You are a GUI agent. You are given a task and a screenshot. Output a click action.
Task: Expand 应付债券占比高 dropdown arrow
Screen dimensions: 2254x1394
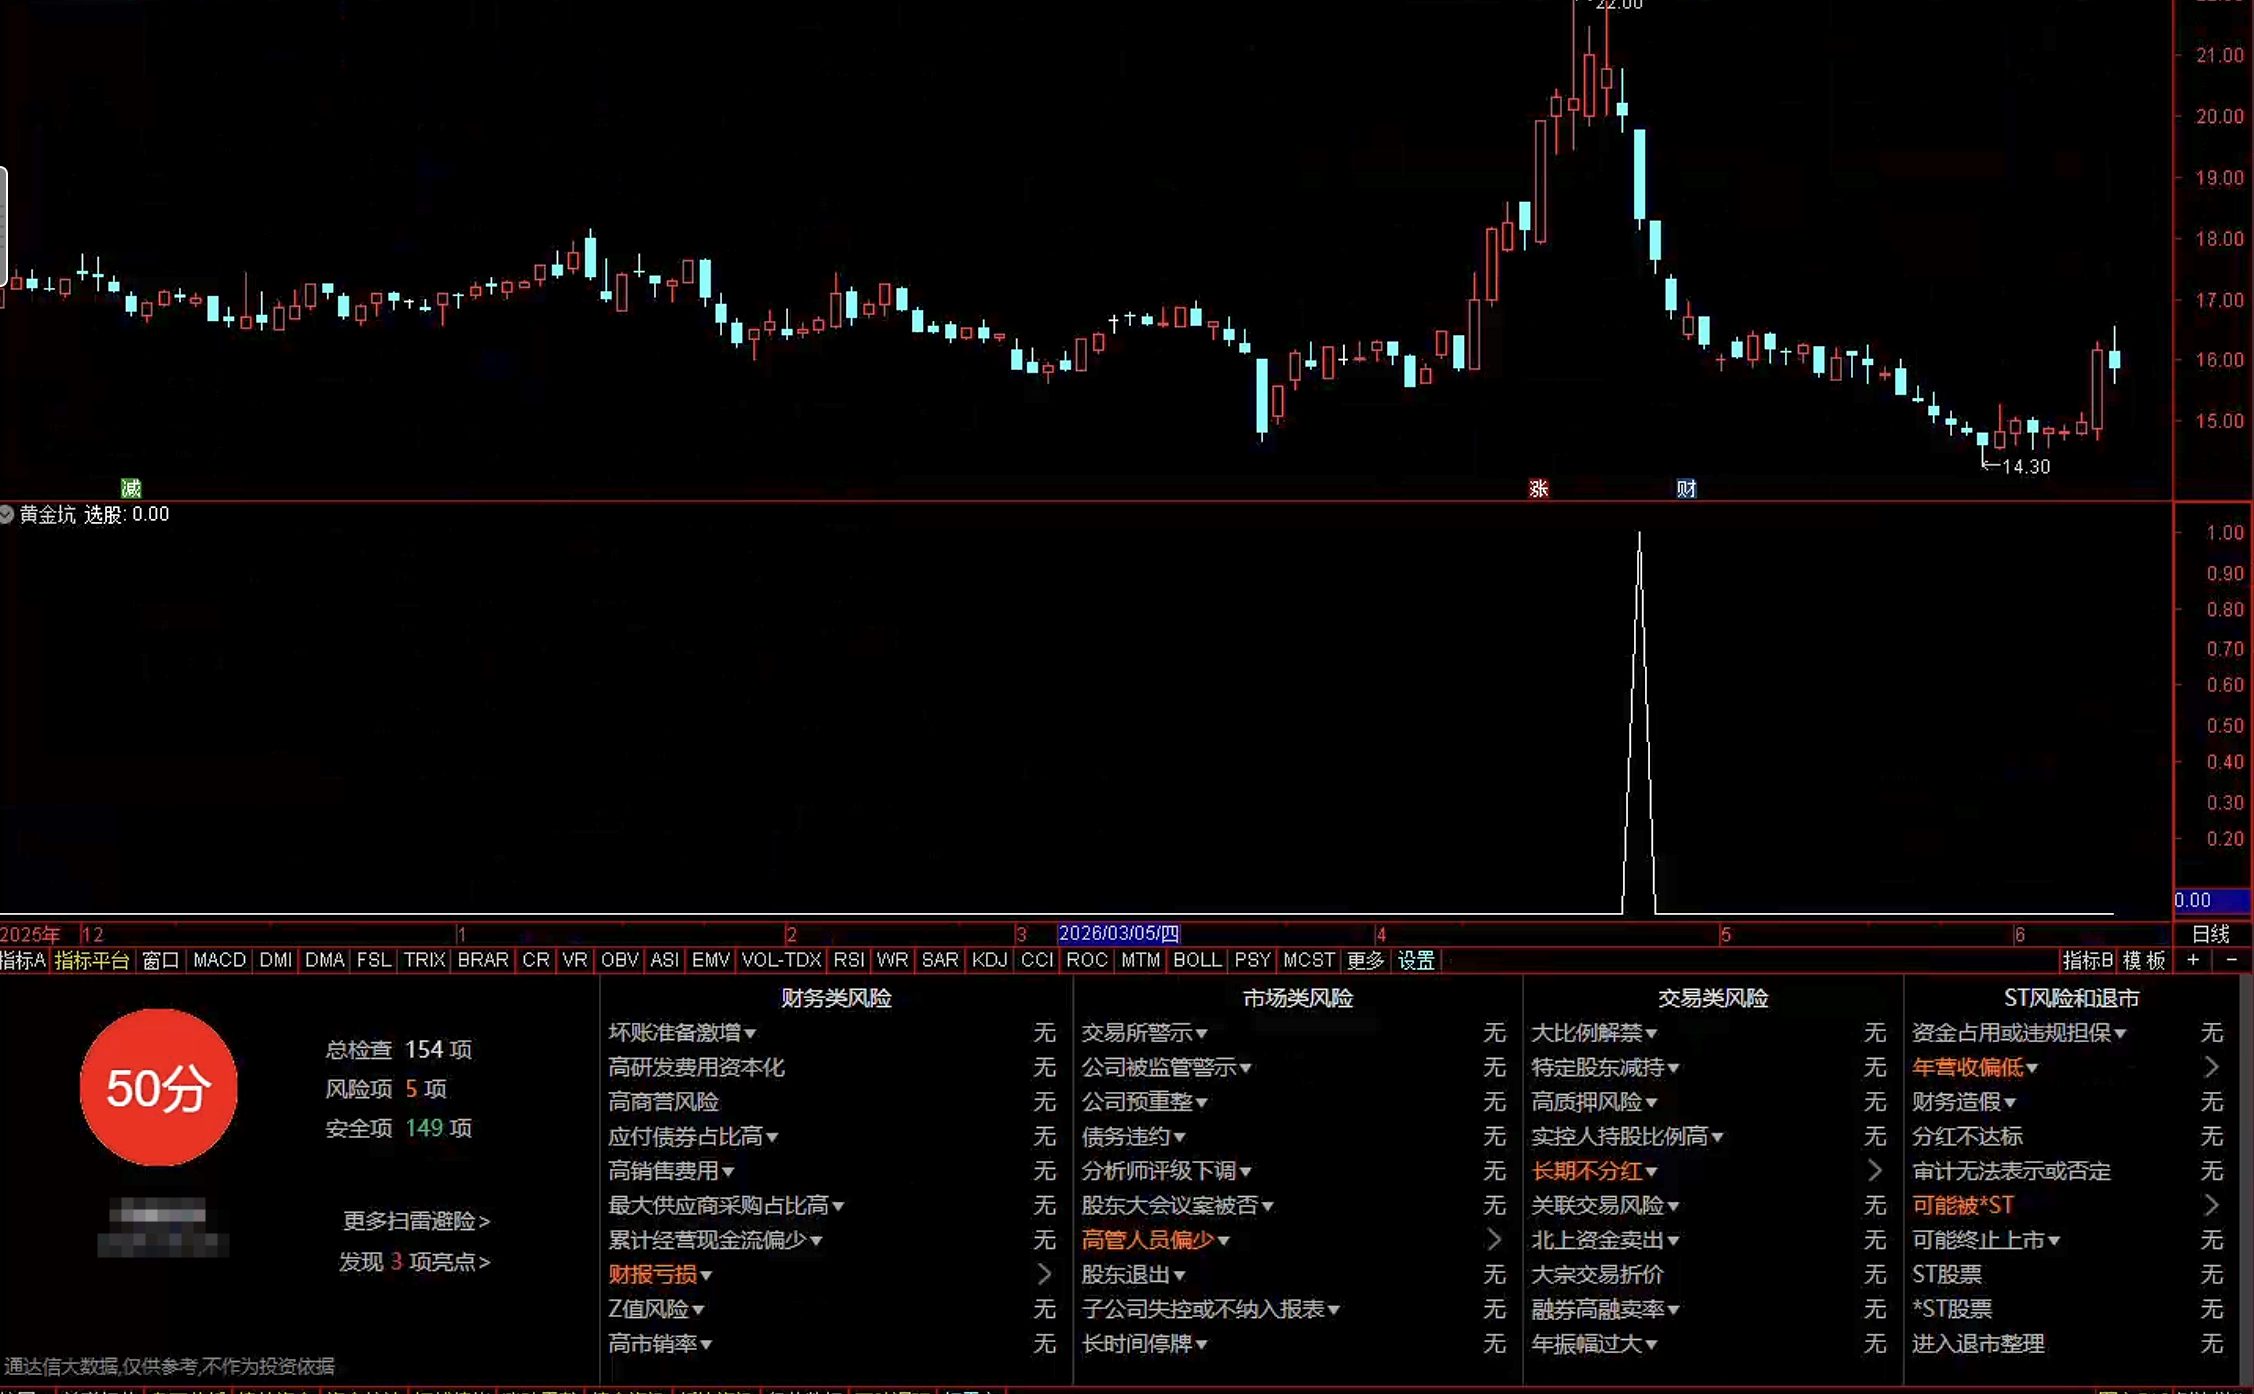(772, 1137)
